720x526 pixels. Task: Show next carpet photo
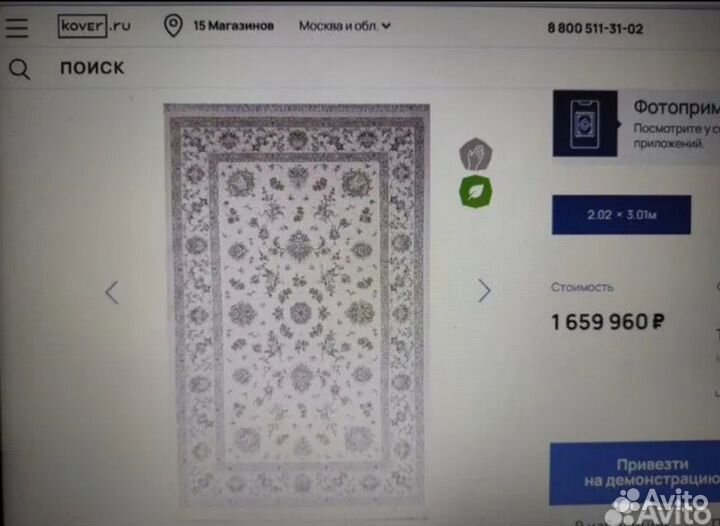484,291
